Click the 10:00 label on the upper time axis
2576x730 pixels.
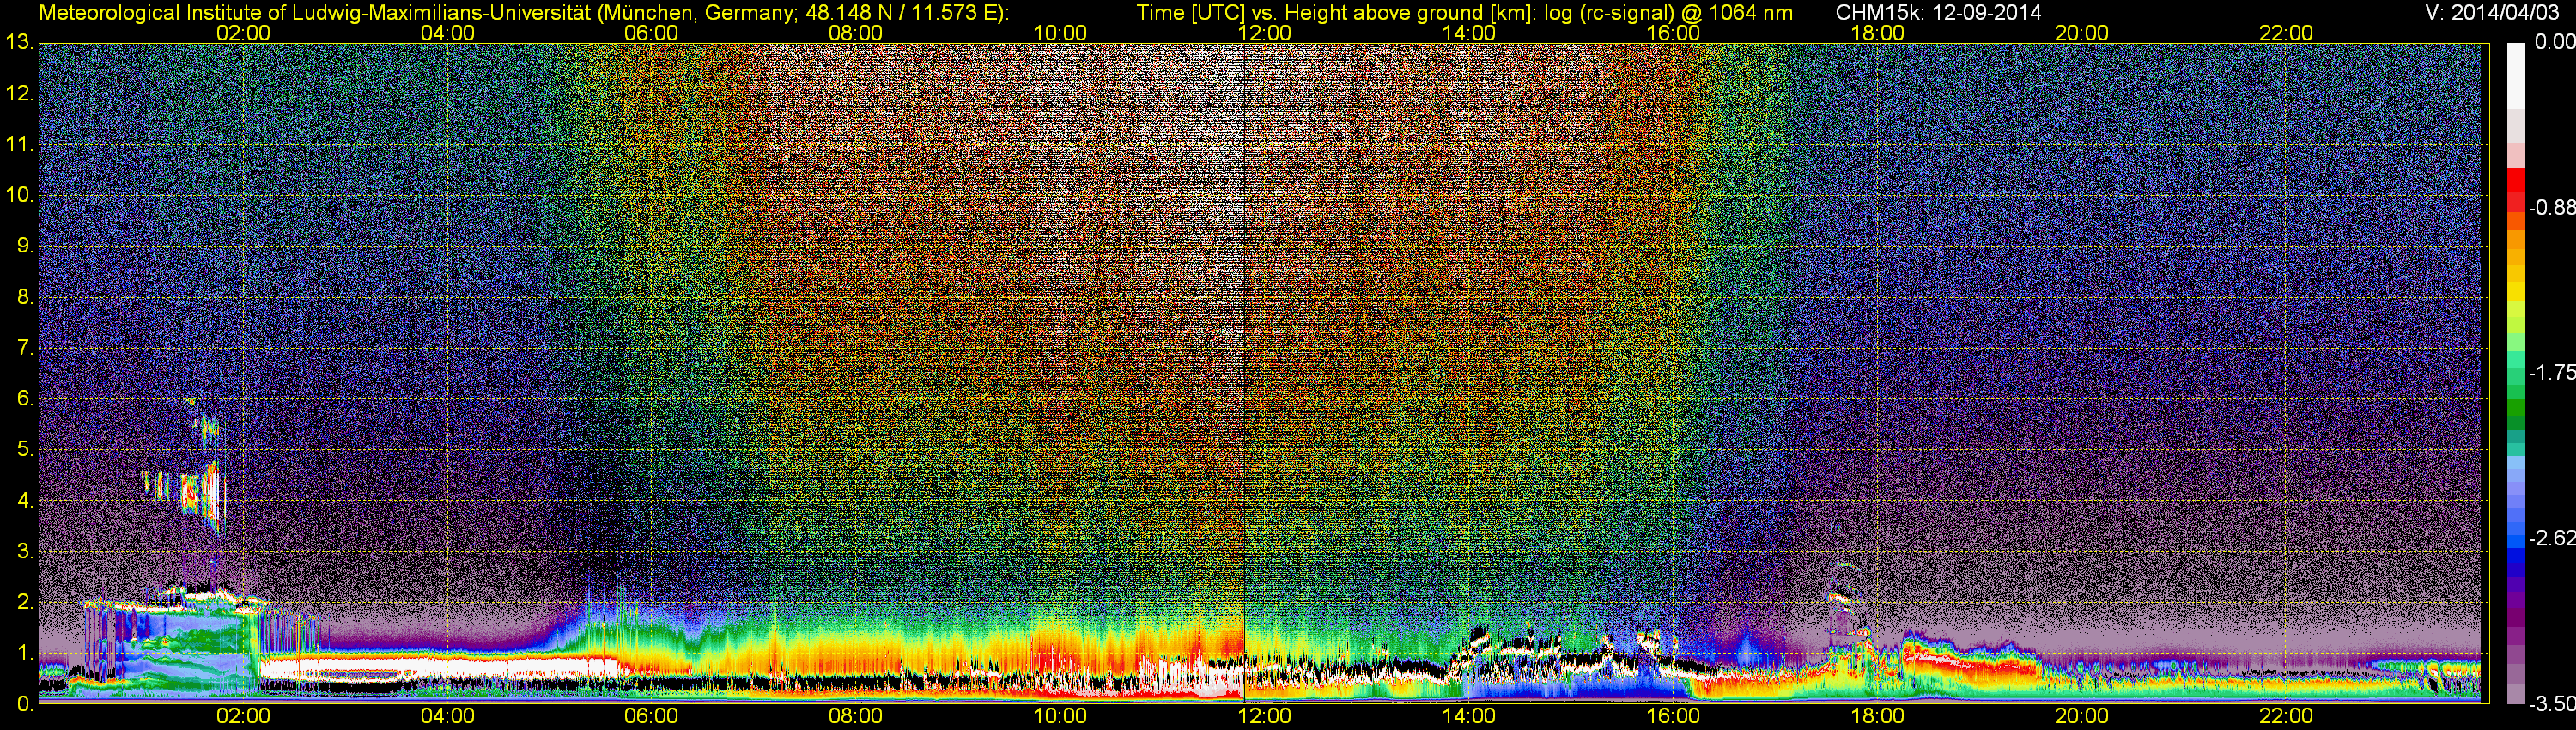pos(1060,33)
